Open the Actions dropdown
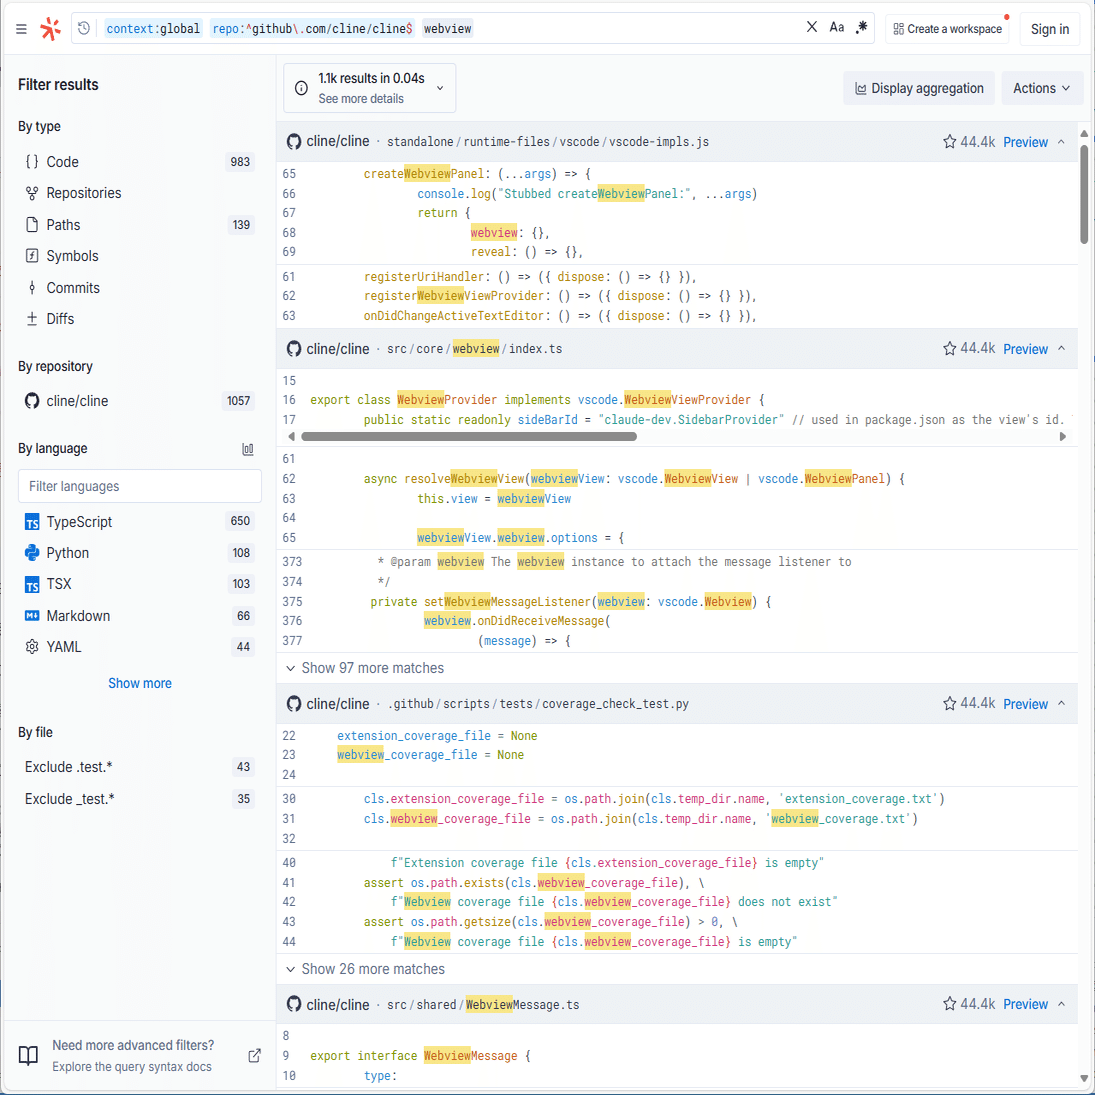The width and height of the screenshot is (1095, 1095). pos(1041,89)
